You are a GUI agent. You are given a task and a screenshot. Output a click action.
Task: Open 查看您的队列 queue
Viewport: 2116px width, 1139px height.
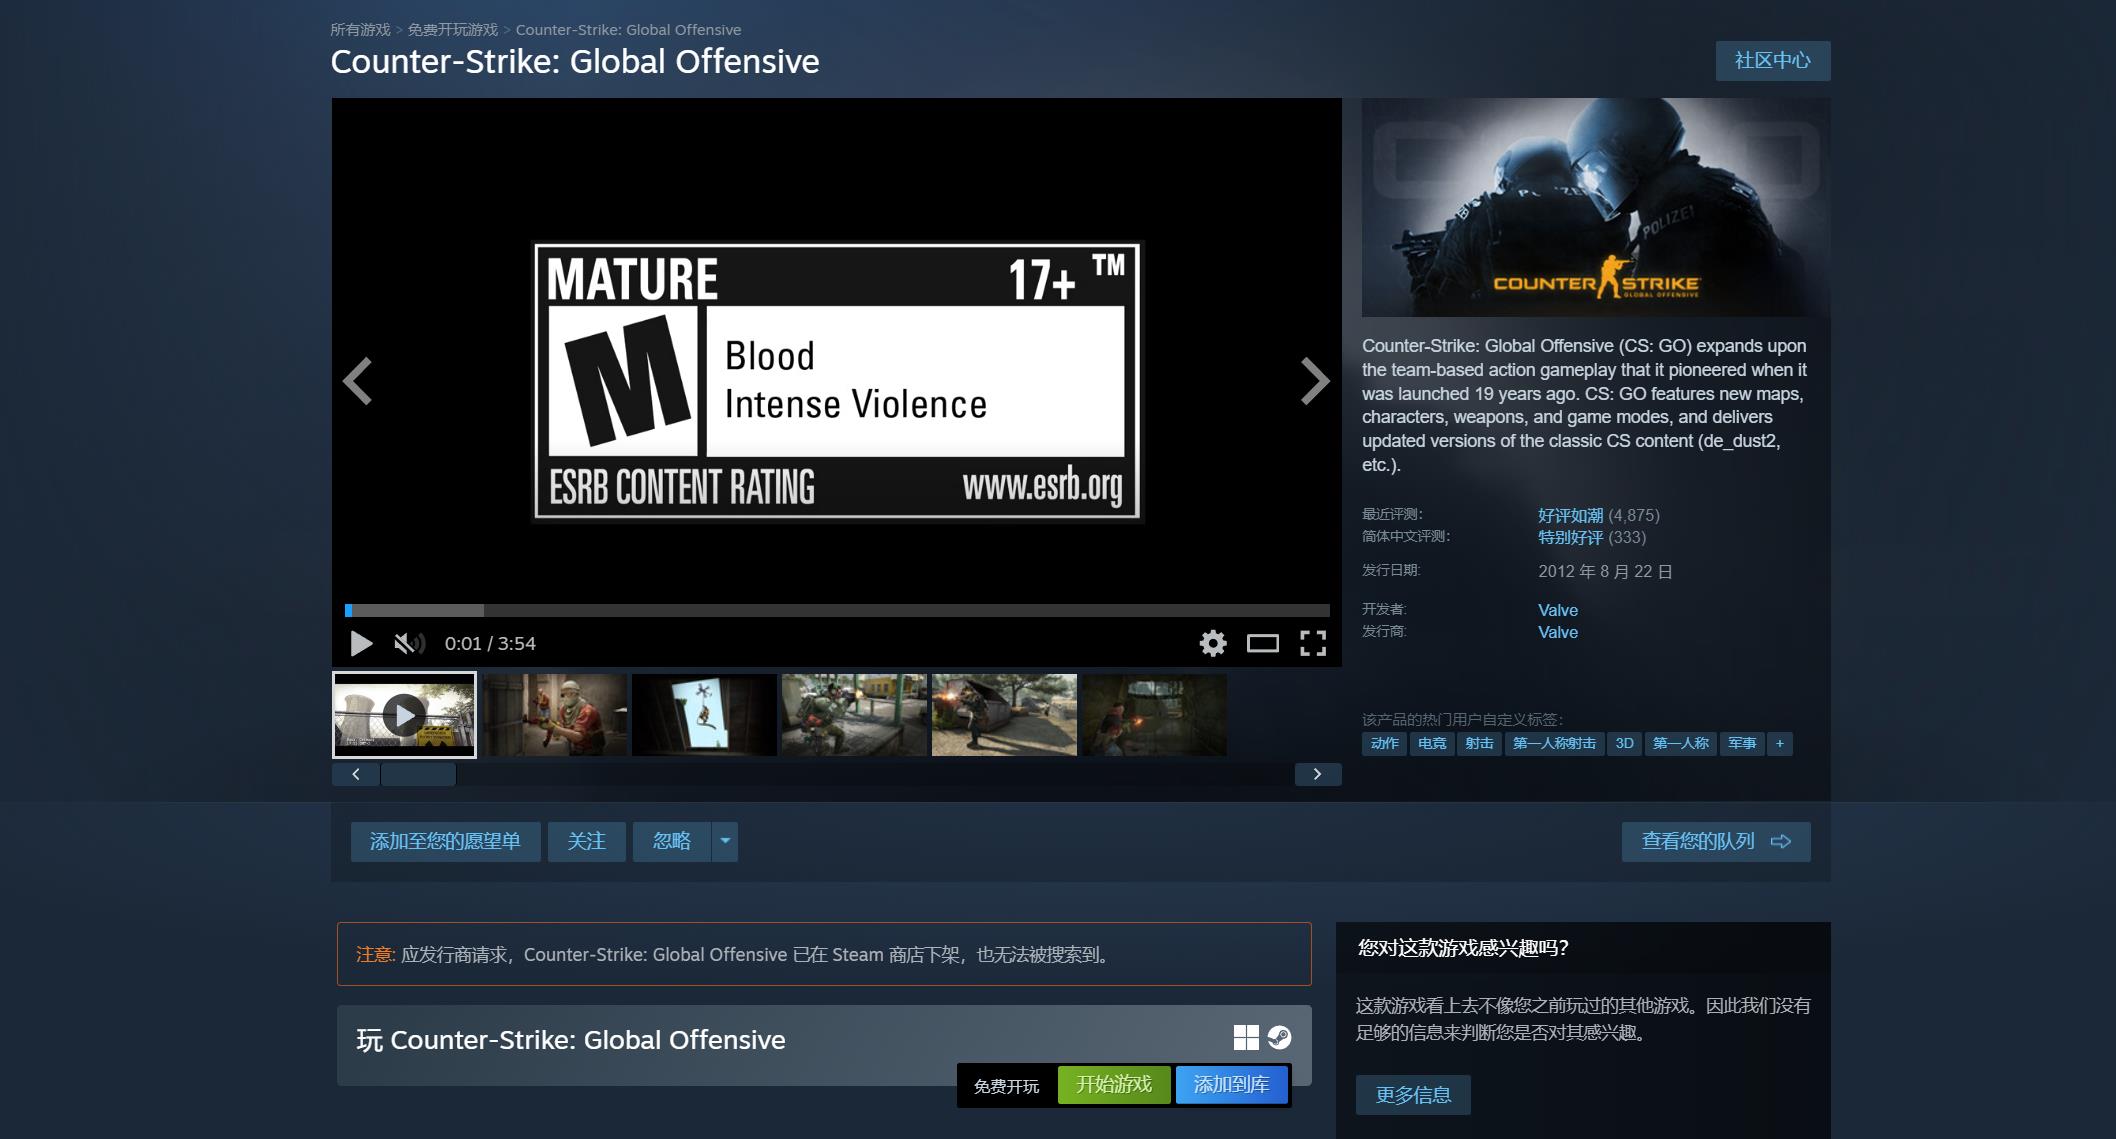pos(1715,841)
